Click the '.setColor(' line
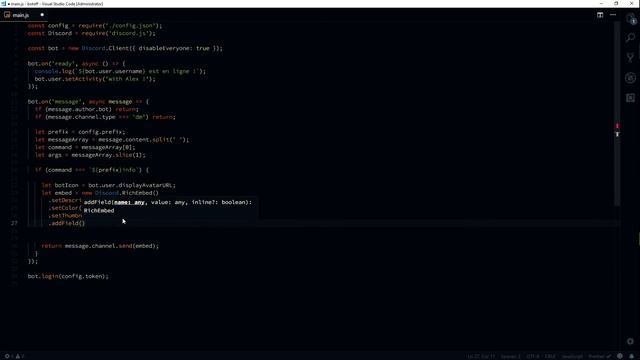640x360 pixels. (x=65, y=208)
